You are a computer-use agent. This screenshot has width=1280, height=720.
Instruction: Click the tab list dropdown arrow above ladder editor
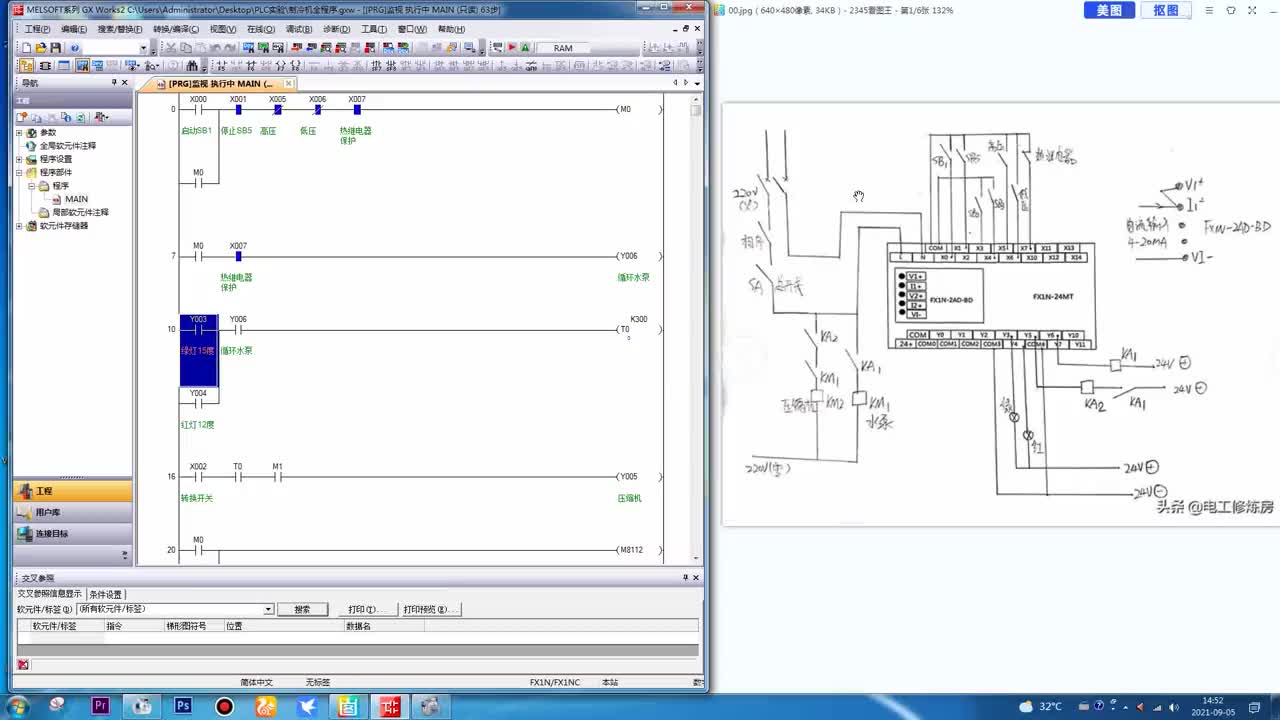[x=696, y=83]
